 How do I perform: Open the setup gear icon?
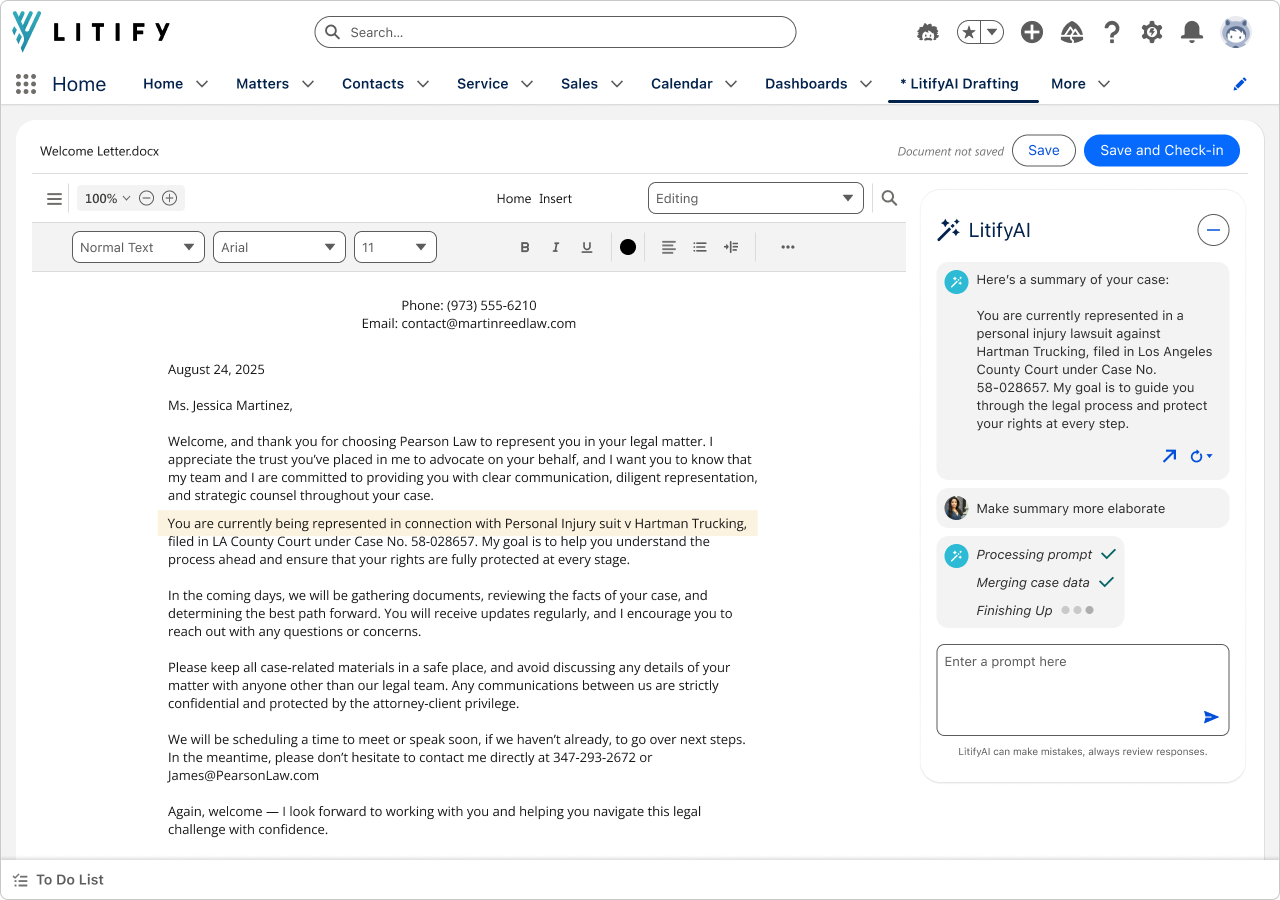(1152, 32)
